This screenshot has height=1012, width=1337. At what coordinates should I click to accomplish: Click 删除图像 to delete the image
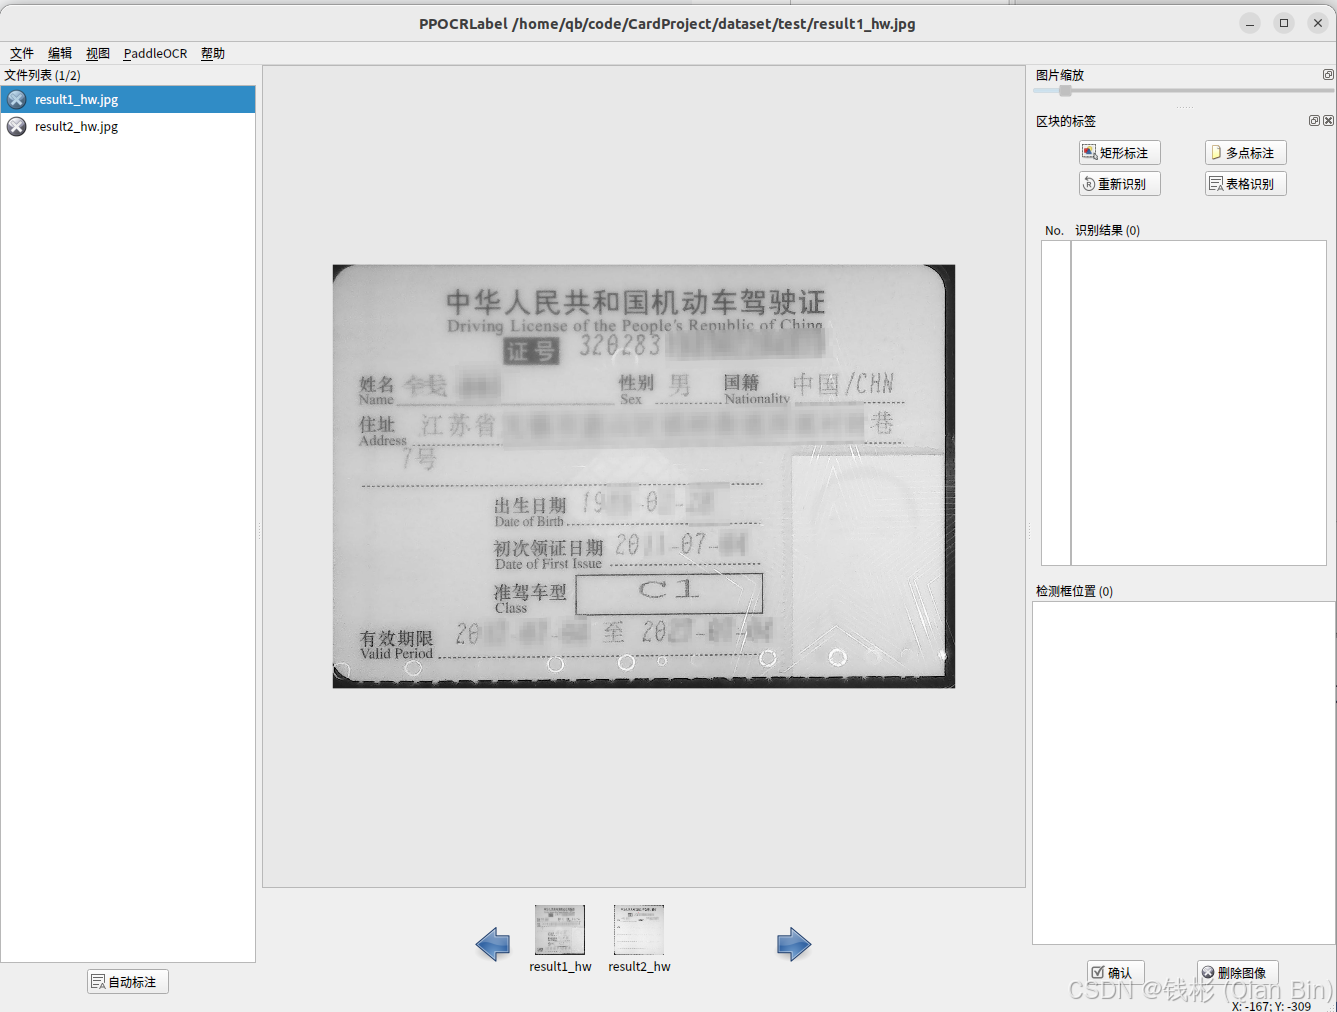pos(1238,971)
